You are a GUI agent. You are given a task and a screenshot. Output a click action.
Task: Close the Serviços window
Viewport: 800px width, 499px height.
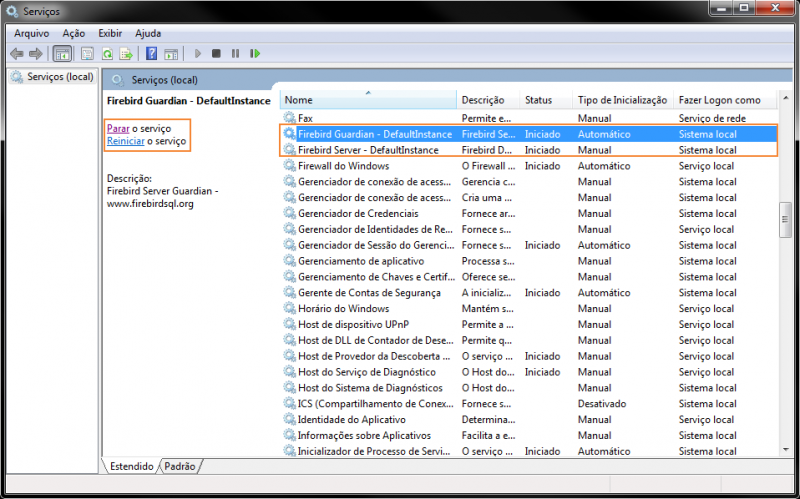[x=776, y=8]
